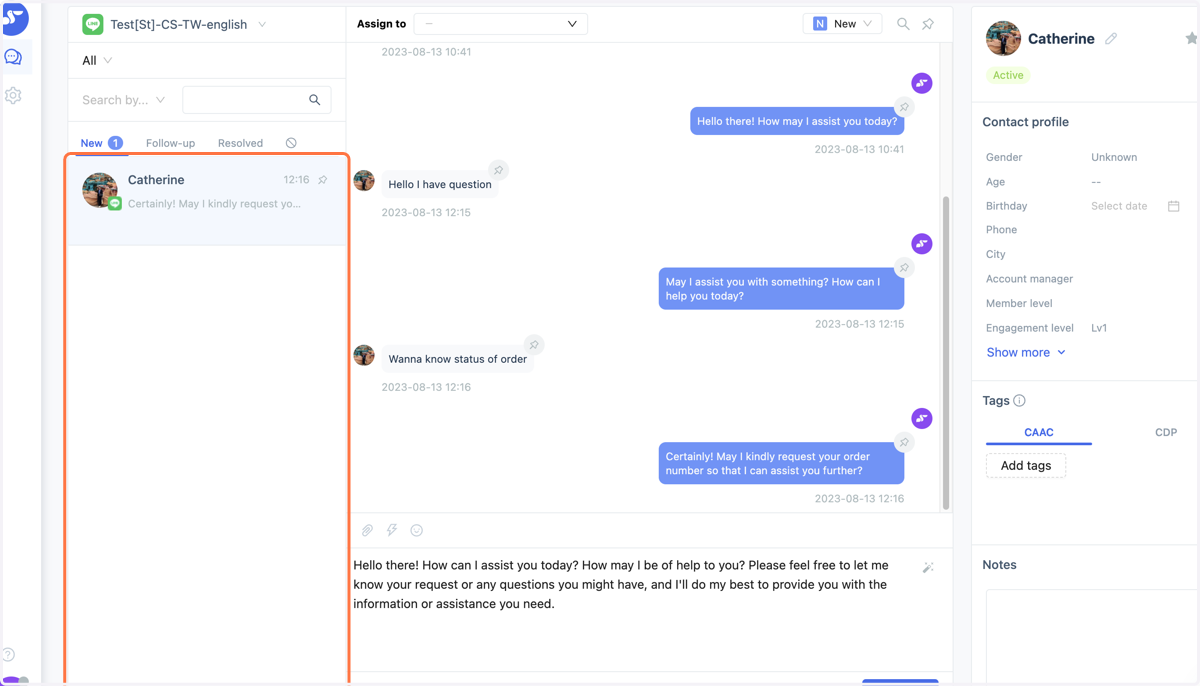Click the '2023-08-13 12:16' timestamp under 'Wanna know'

pyautogui.click(x=426, y=388)
